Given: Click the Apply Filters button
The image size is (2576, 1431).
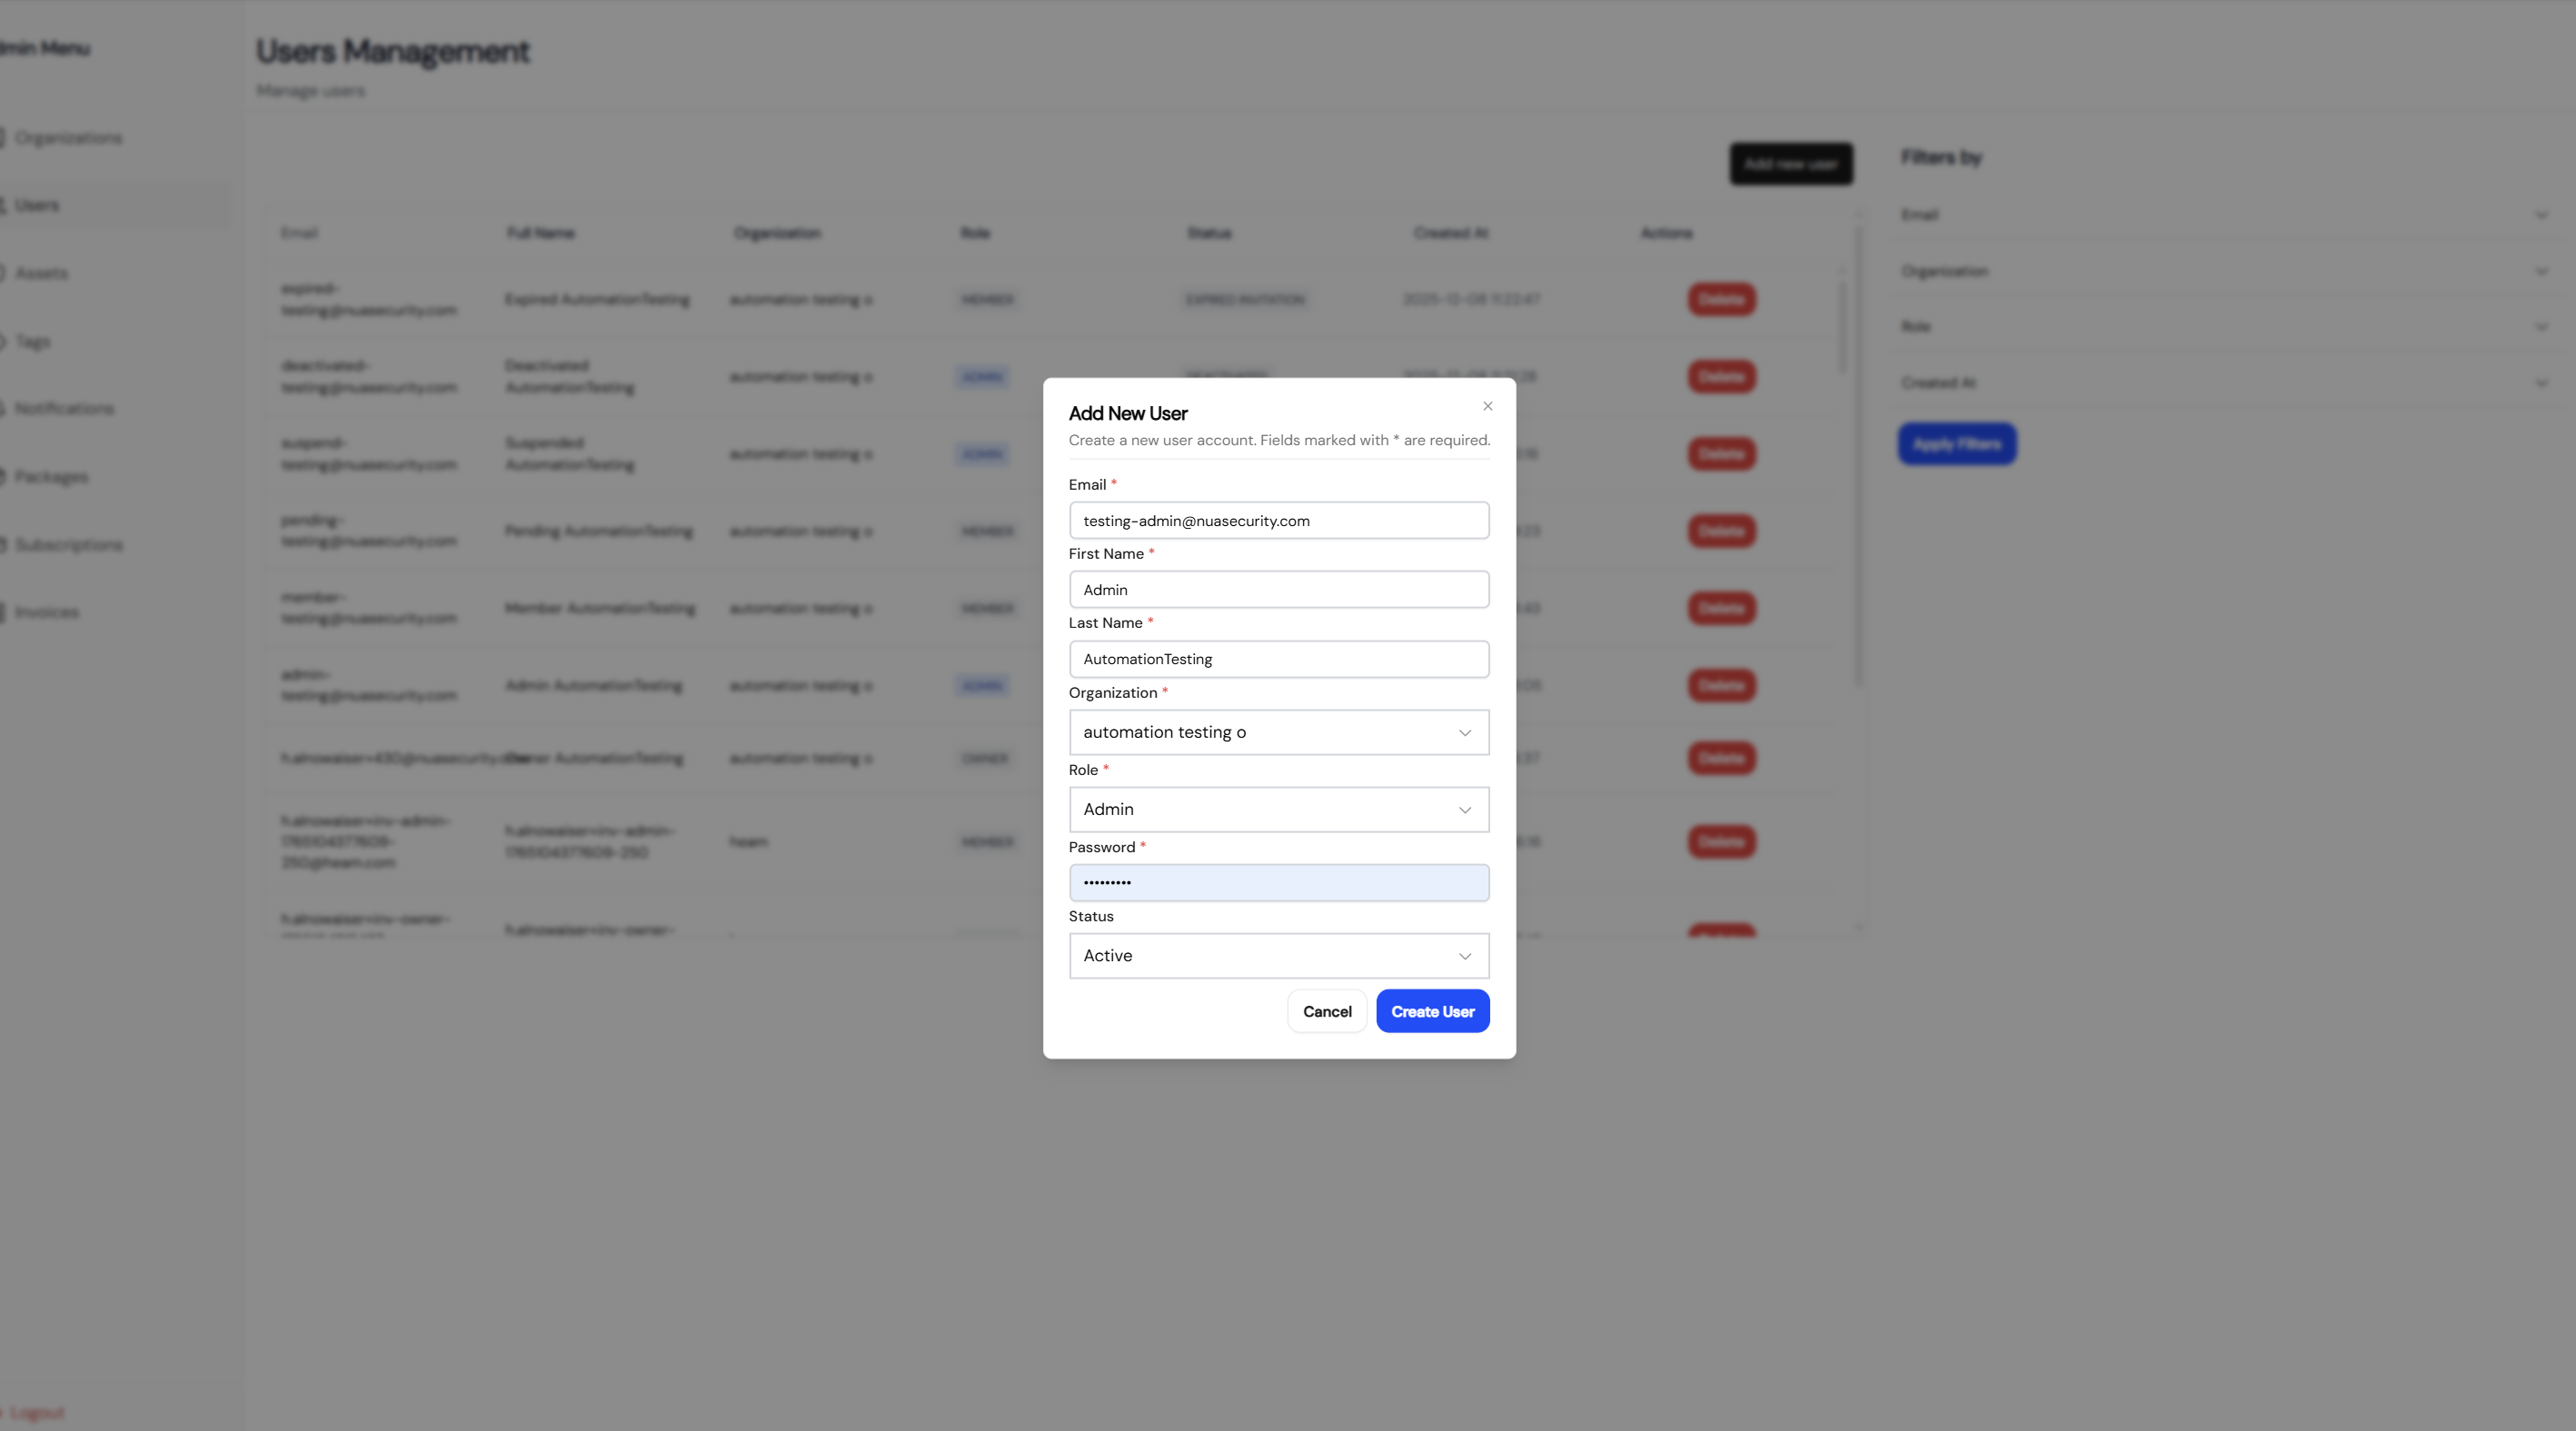Looking at the screenshot, I should 1956,444.
